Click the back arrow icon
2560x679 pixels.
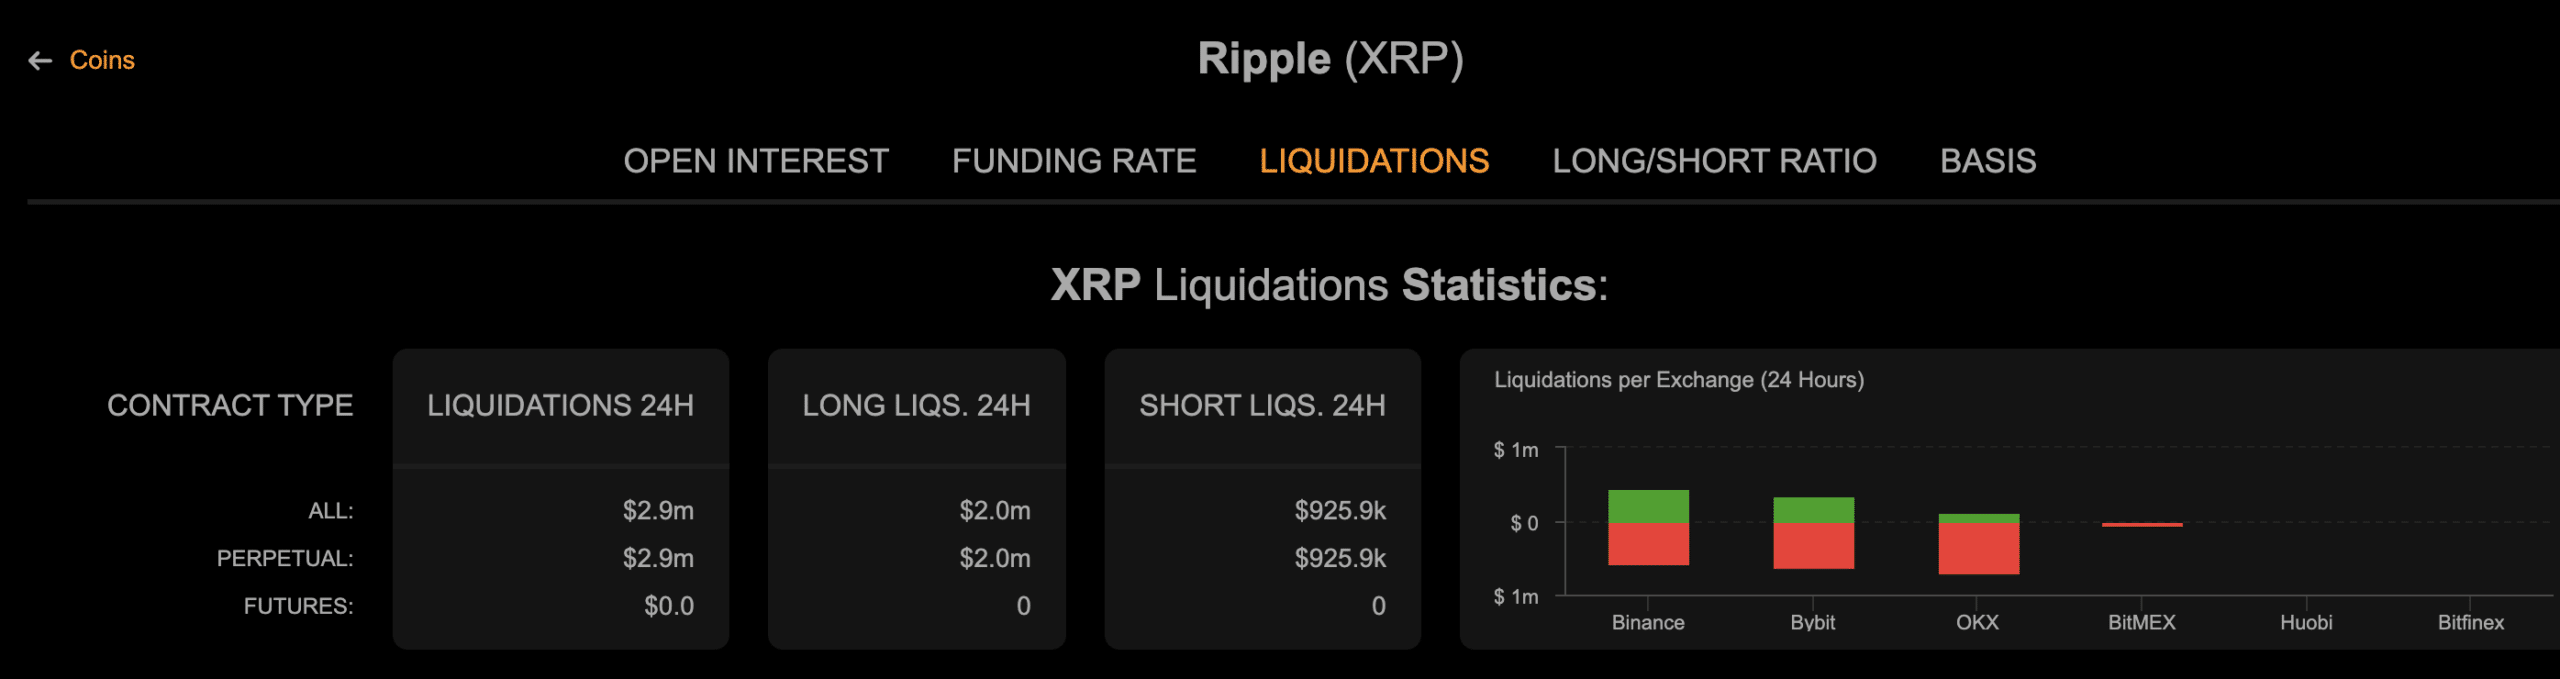[x=40, y=60]
